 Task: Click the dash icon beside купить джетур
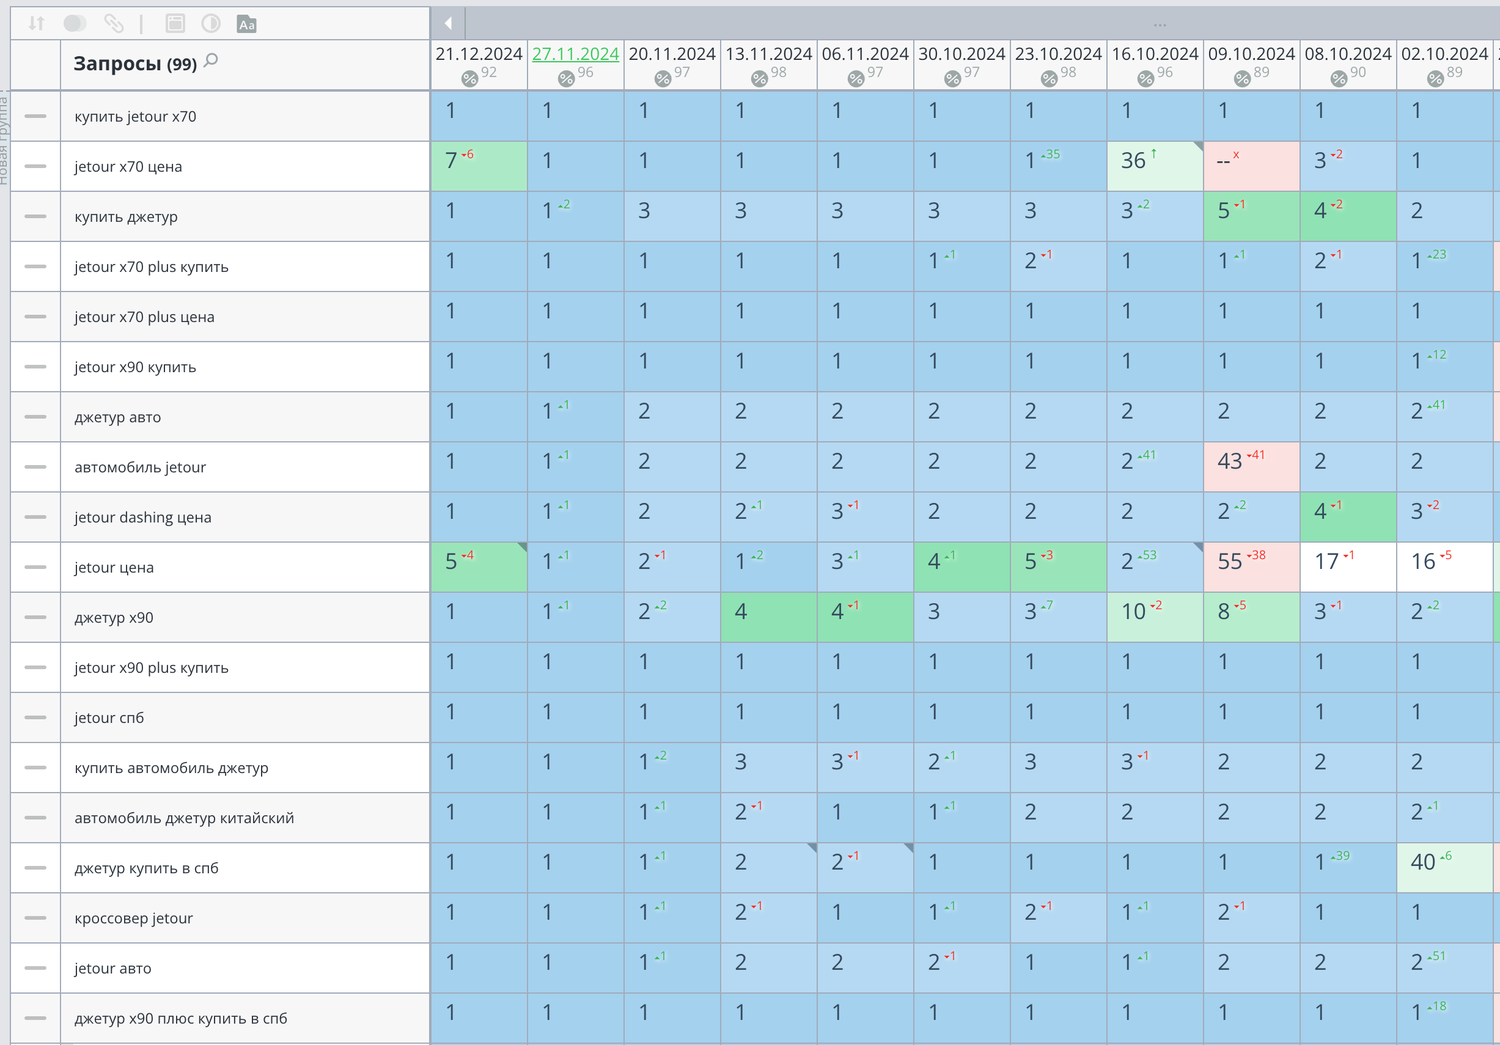(36, 216)
